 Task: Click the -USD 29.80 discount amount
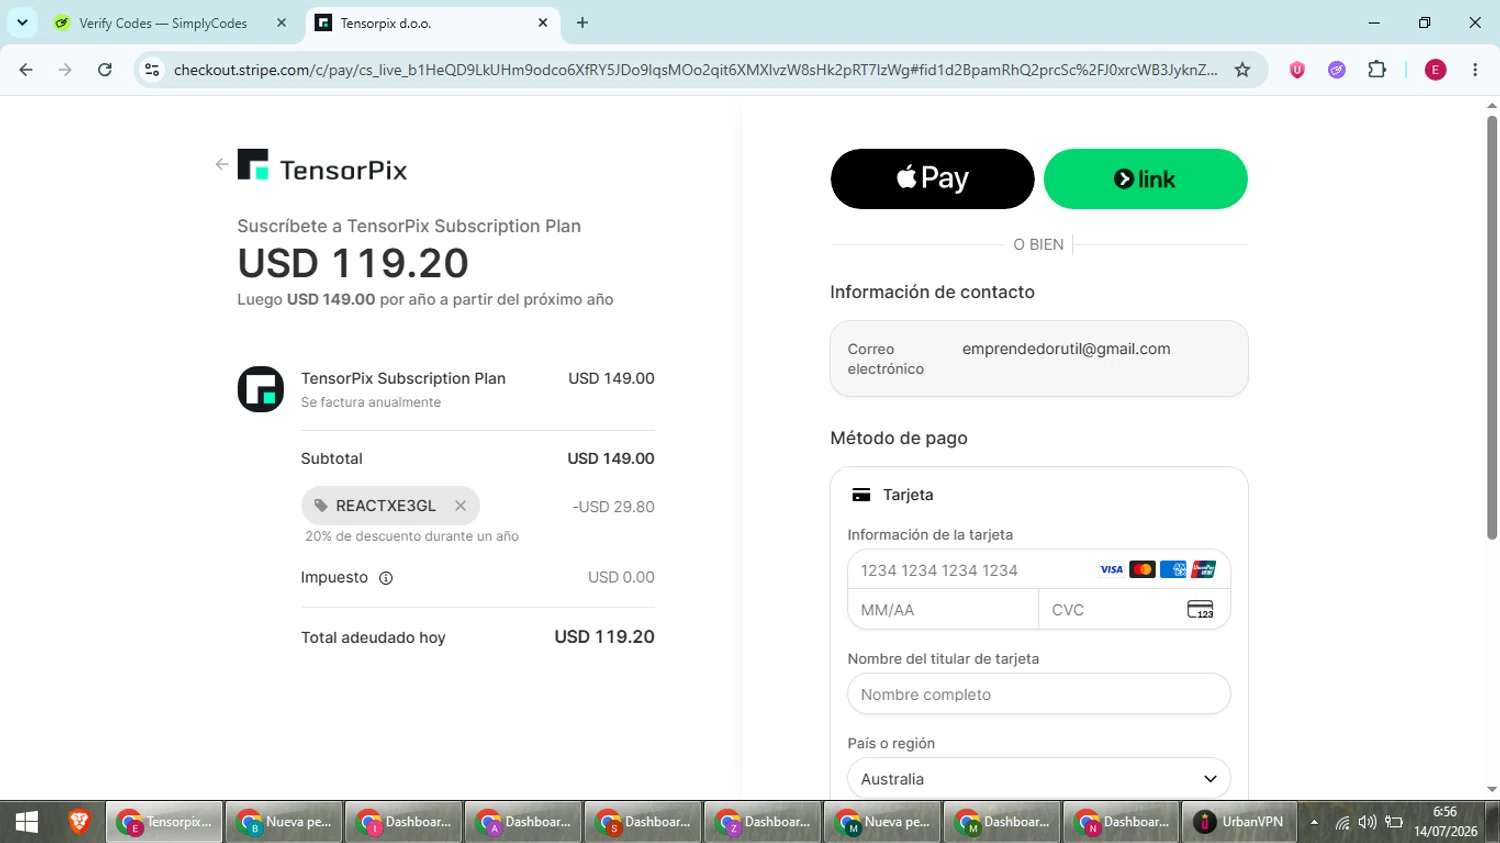pos(613,507)
